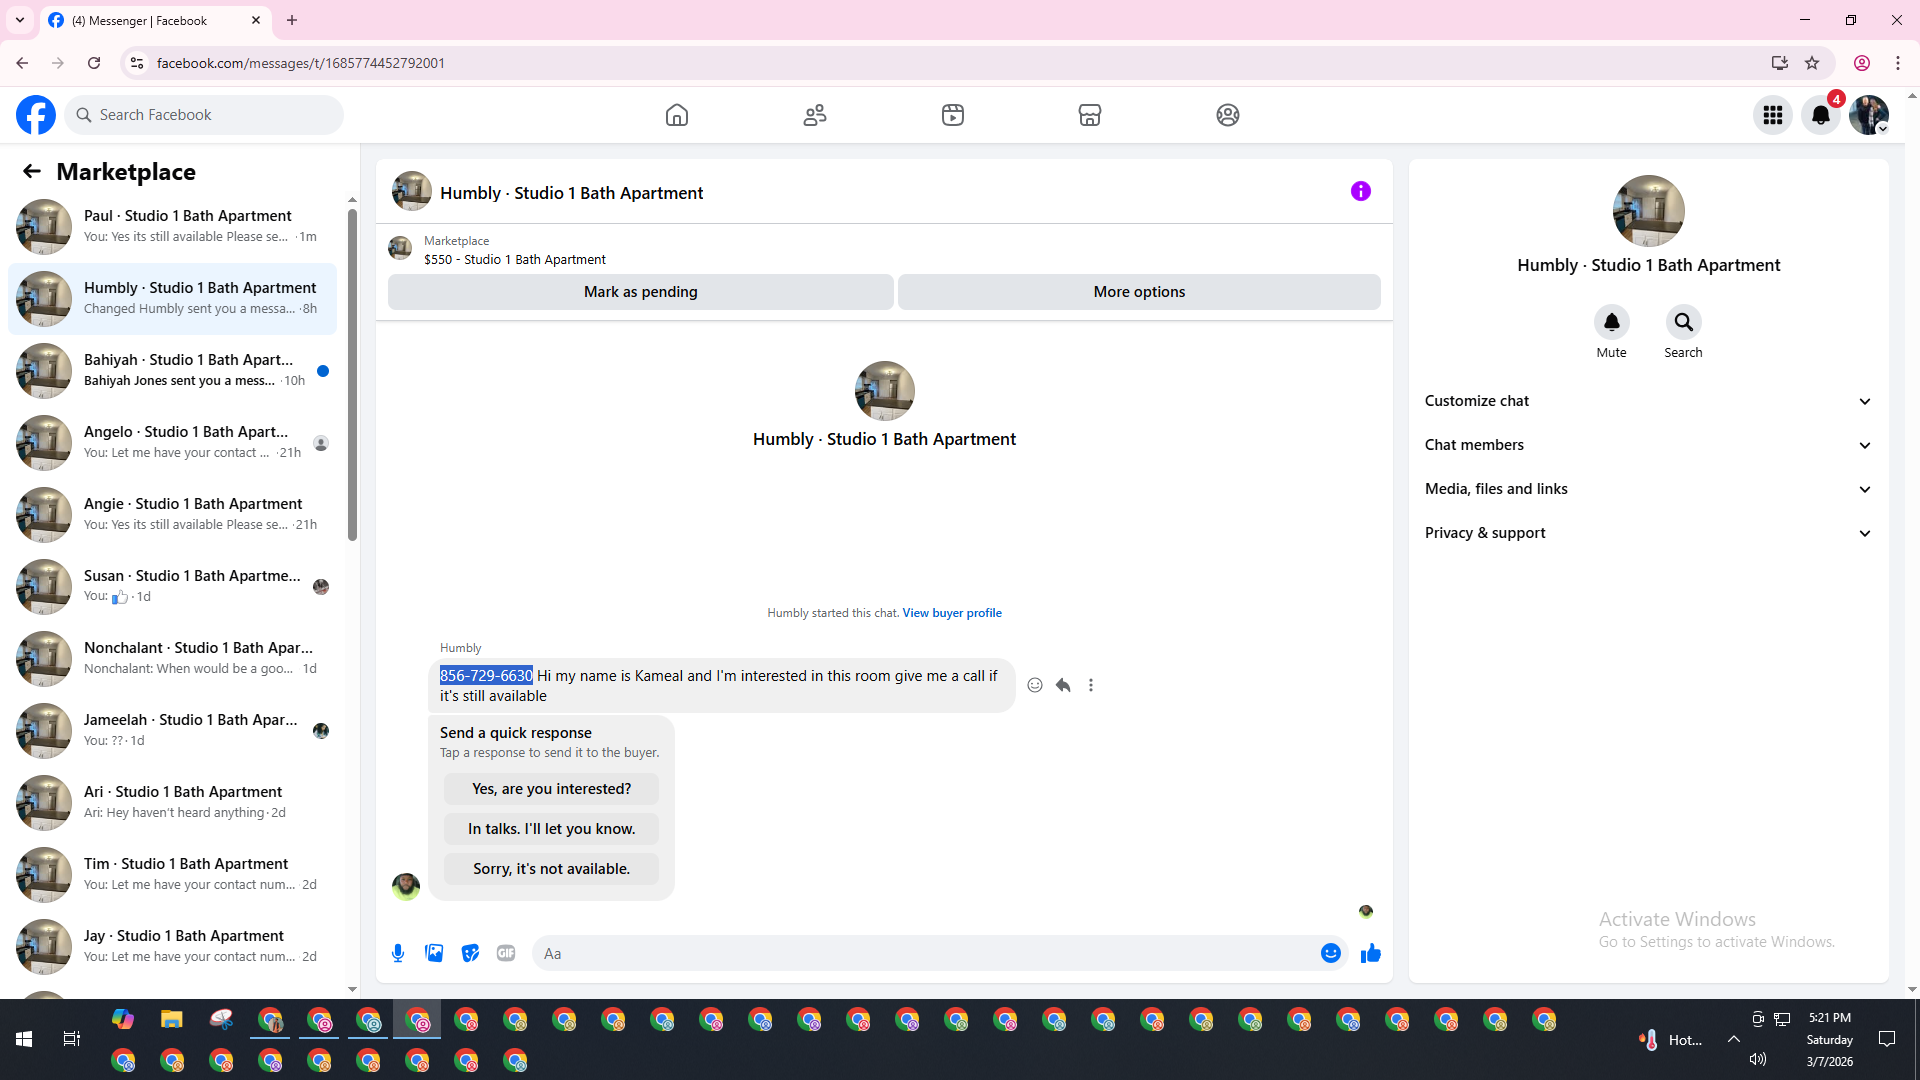This screenshot has width=1920, height=1080.
Task: Open Chrome's three-dot menu
Action: point(1898,63)
